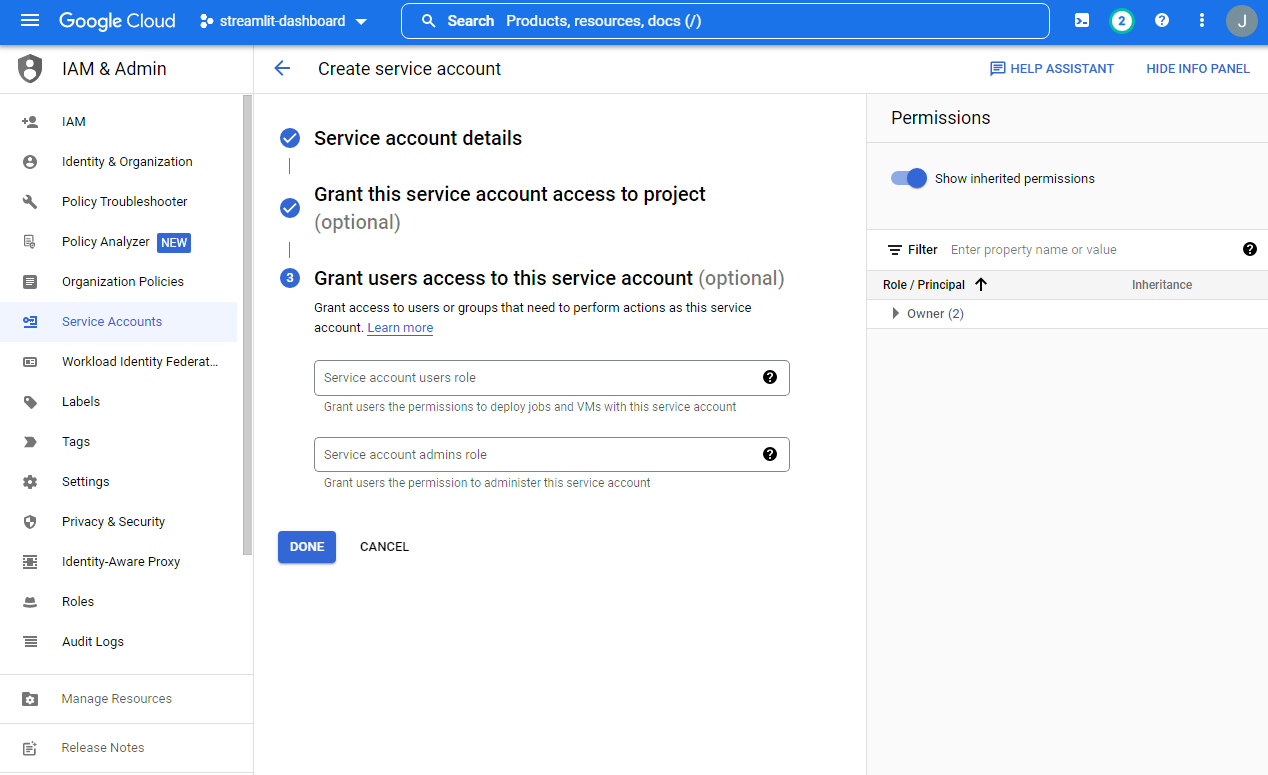Select Service Accounts in sidebar
Image resolution: width=1268 pixels, height=775 pixels.
[x=119, y=322]
